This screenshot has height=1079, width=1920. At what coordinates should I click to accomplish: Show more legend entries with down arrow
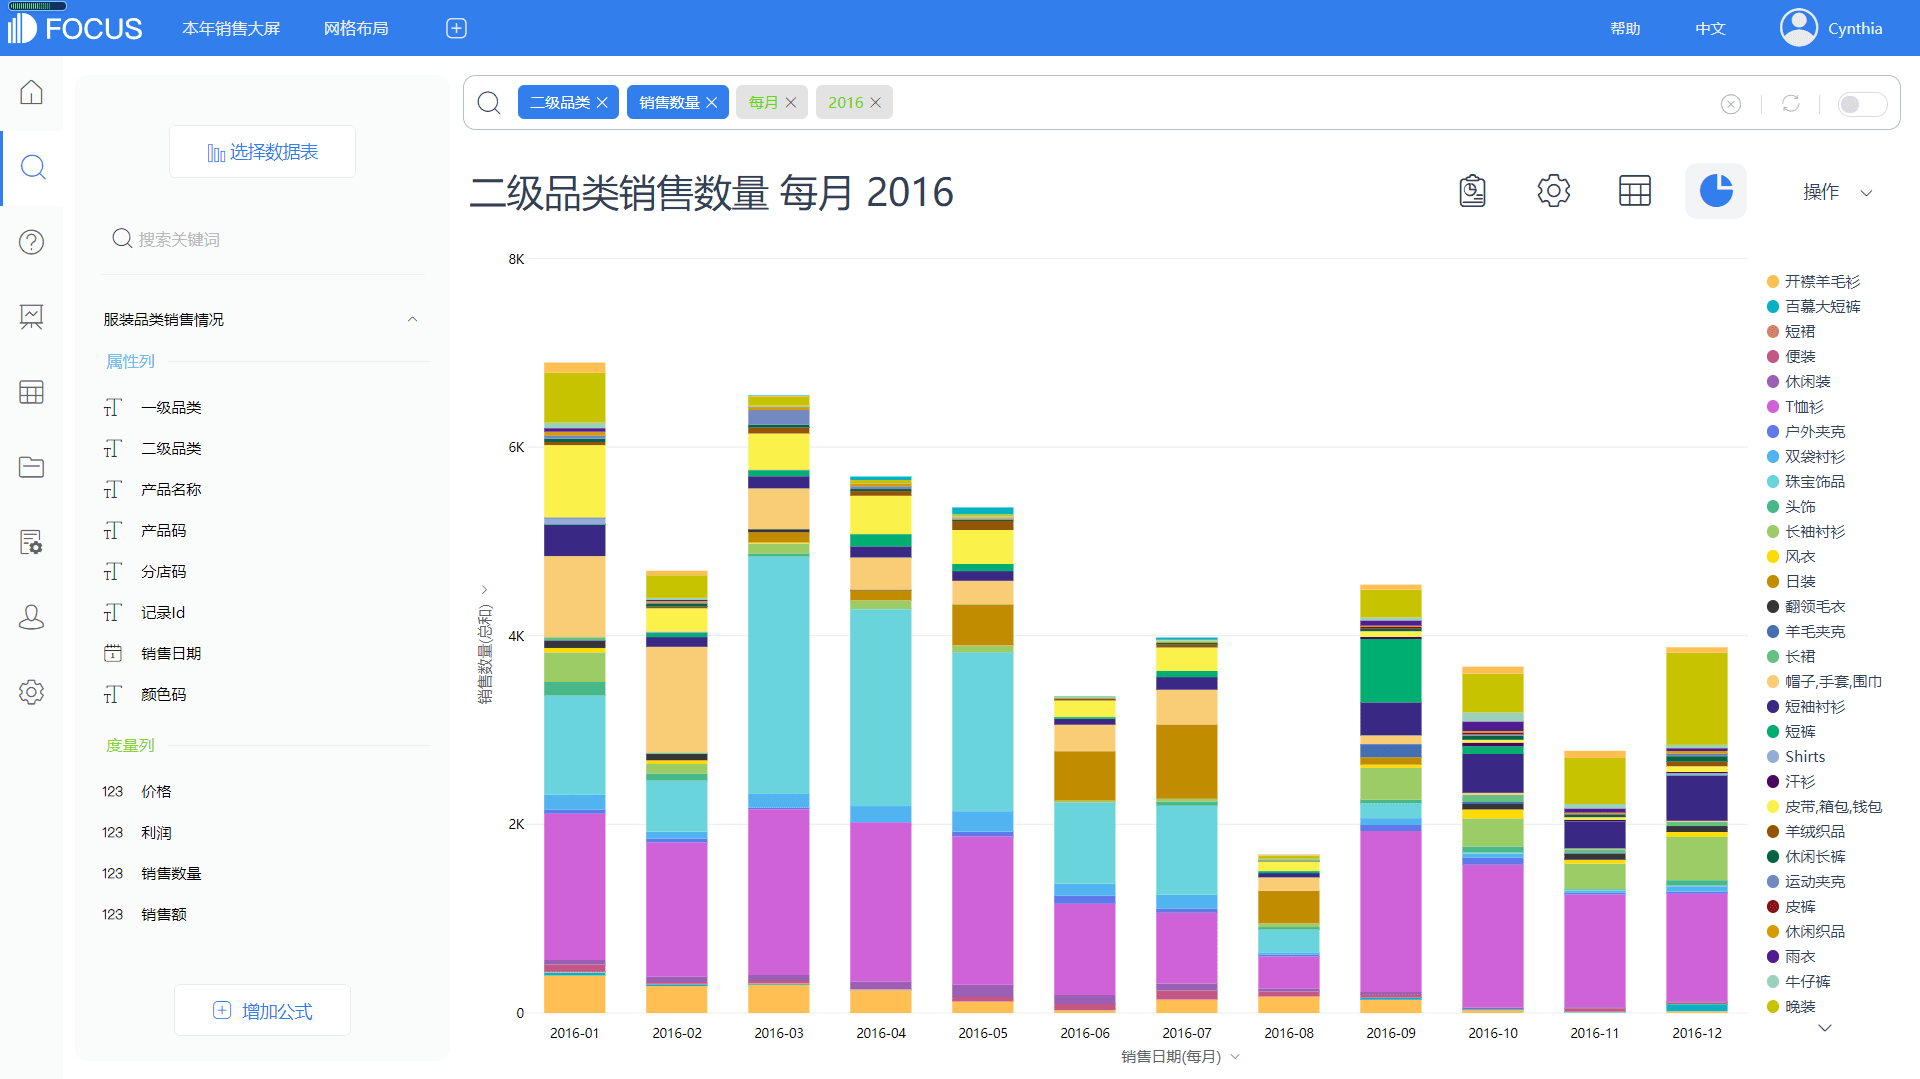[1825, 1028]
